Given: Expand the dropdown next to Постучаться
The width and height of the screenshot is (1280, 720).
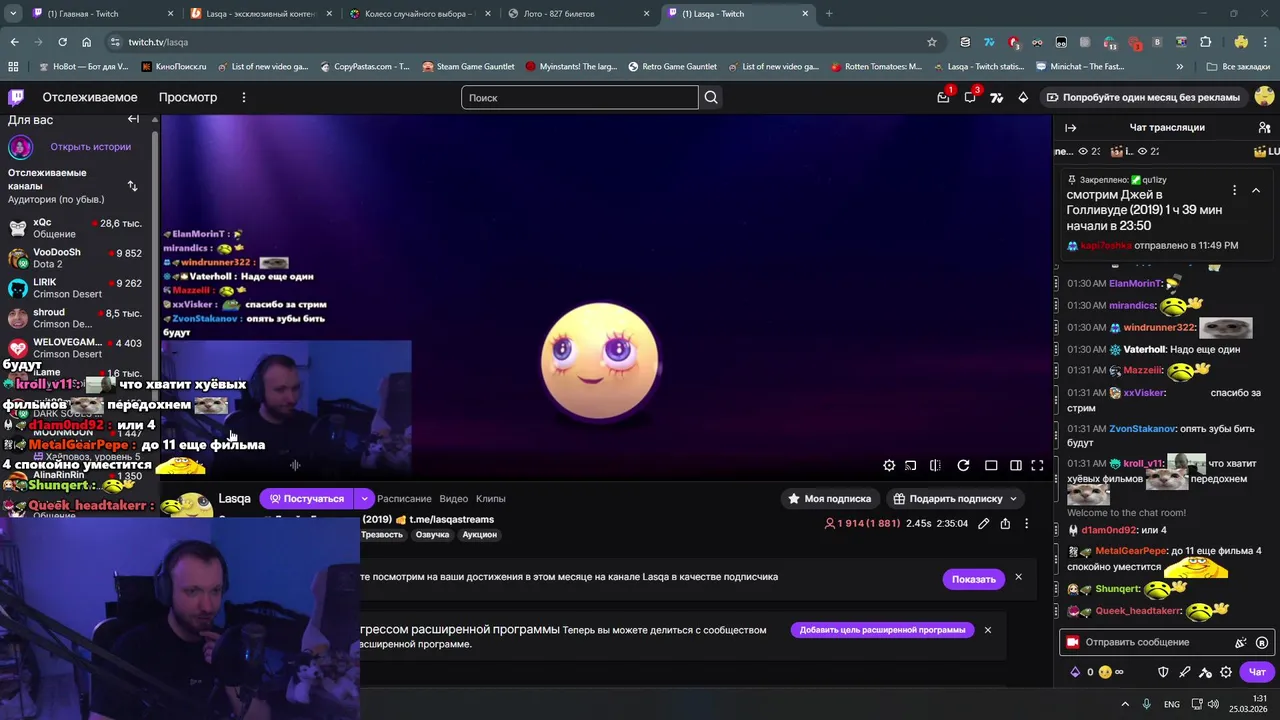Looking at the screenshot, I should 365,499.
